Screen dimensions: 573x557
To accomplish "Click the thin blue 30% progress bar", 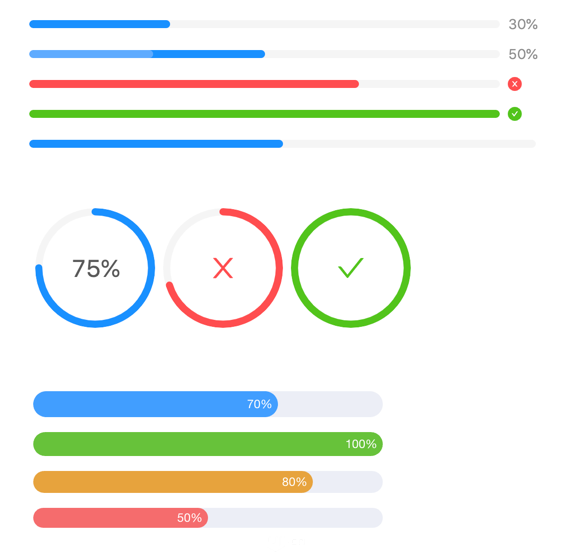I will pos(264,24).
